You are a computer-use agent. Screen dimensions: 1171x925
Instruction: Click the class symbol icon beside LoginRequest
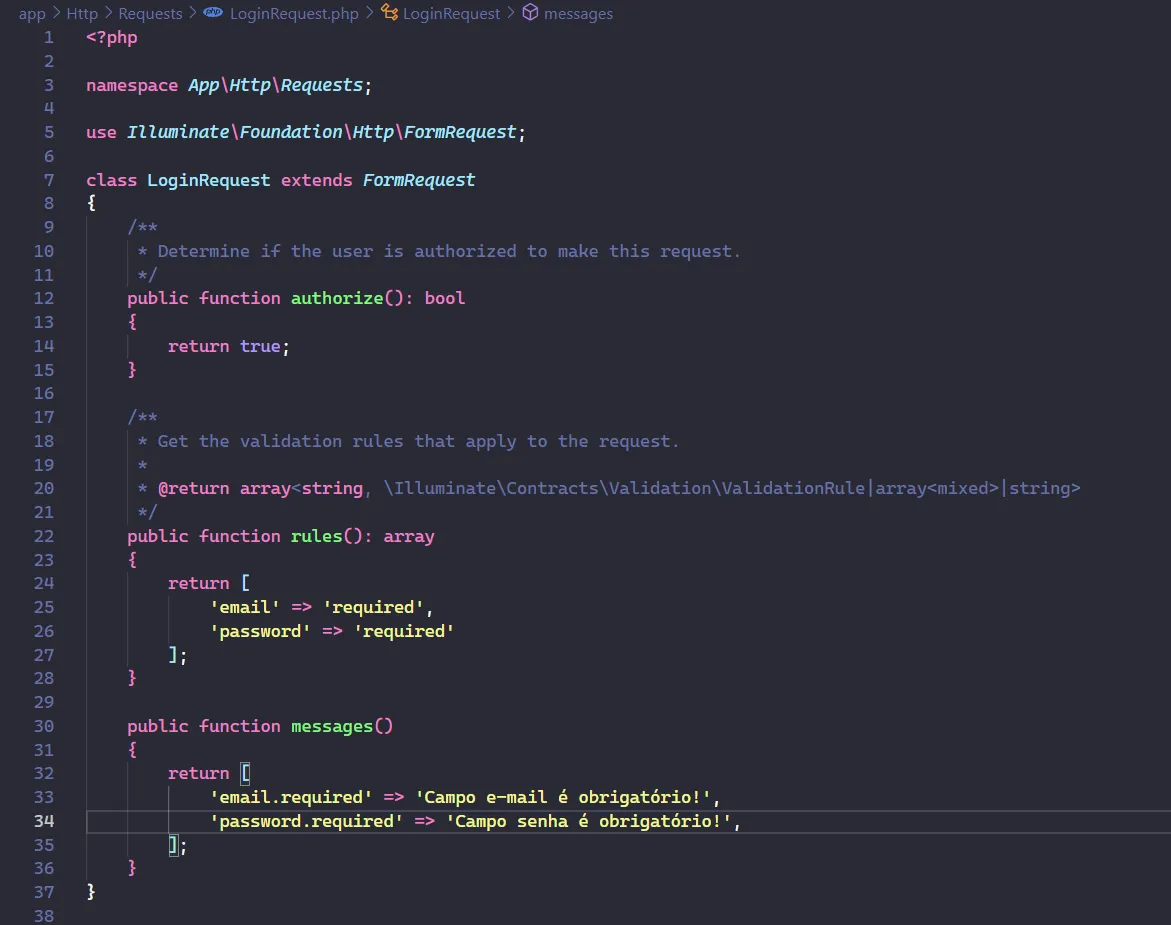389,13
